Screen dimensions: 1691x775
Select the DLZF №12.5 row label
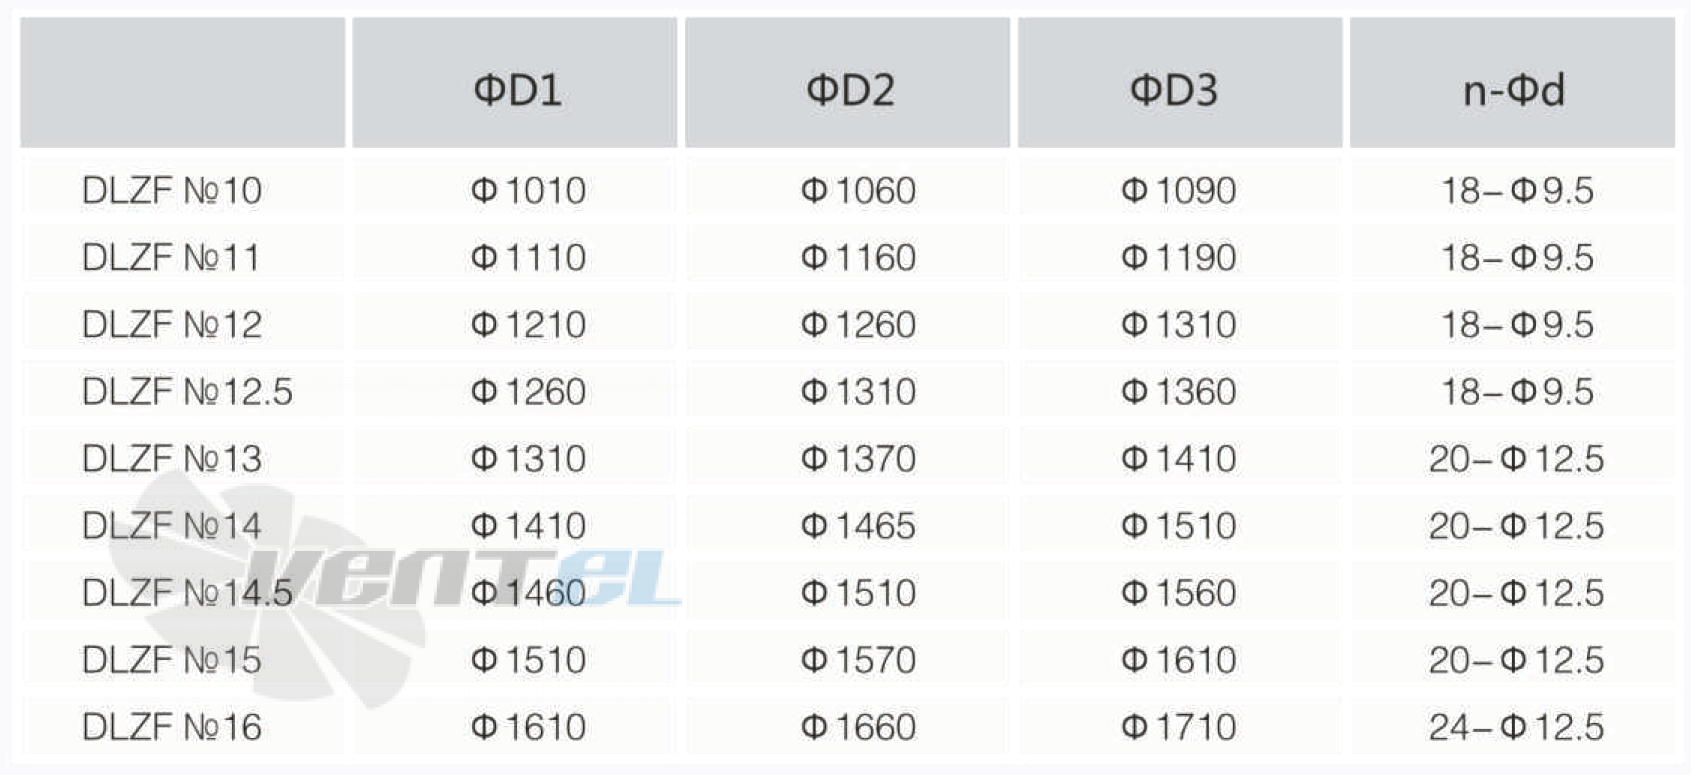tap(187, 391)
